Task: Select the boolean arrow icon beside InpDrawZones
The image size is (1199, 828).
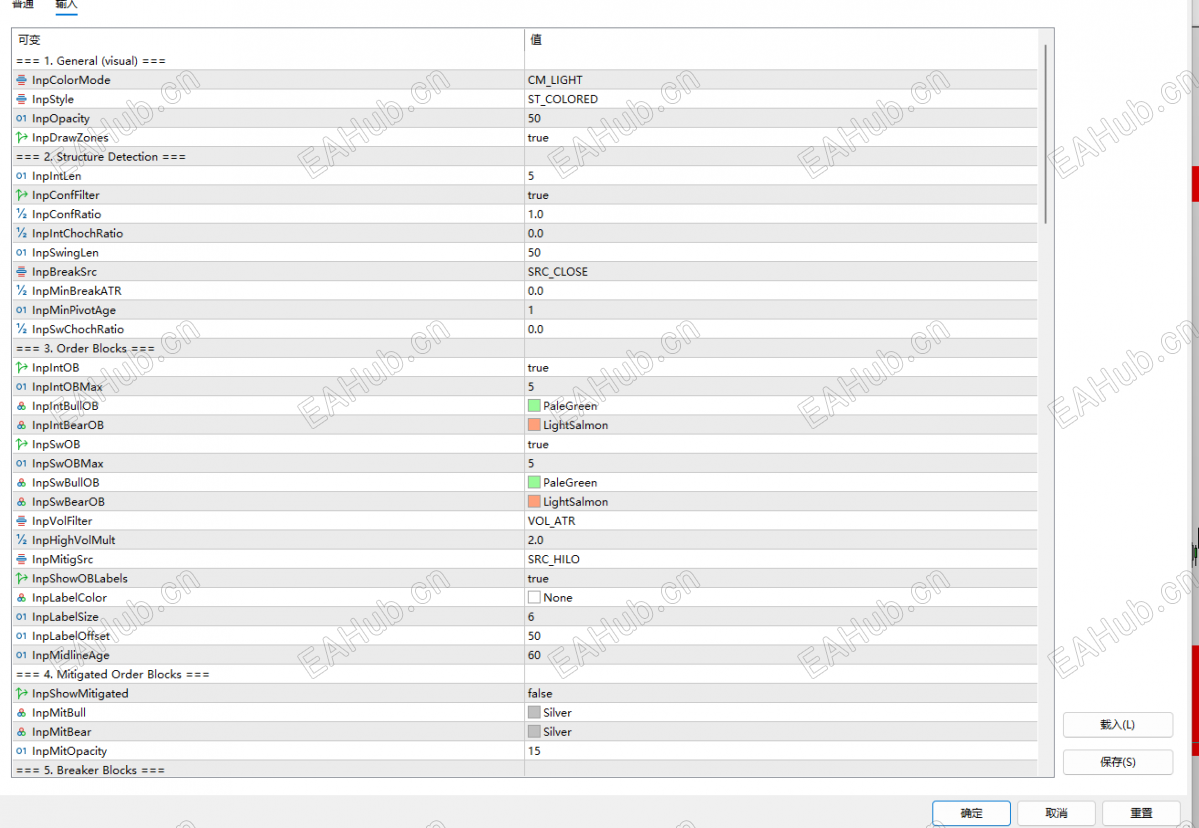Action: coord(21,138)
